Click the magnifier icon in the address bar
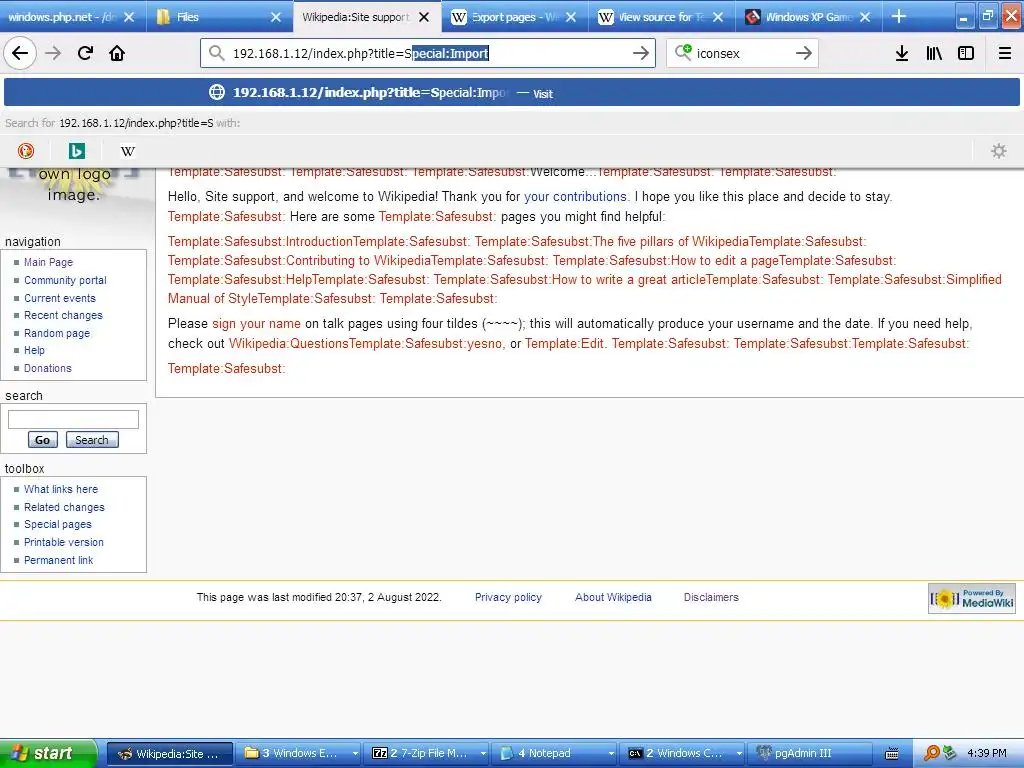Image resolution: width=1024 pixels, height=768 pixels. coord(217,53)
